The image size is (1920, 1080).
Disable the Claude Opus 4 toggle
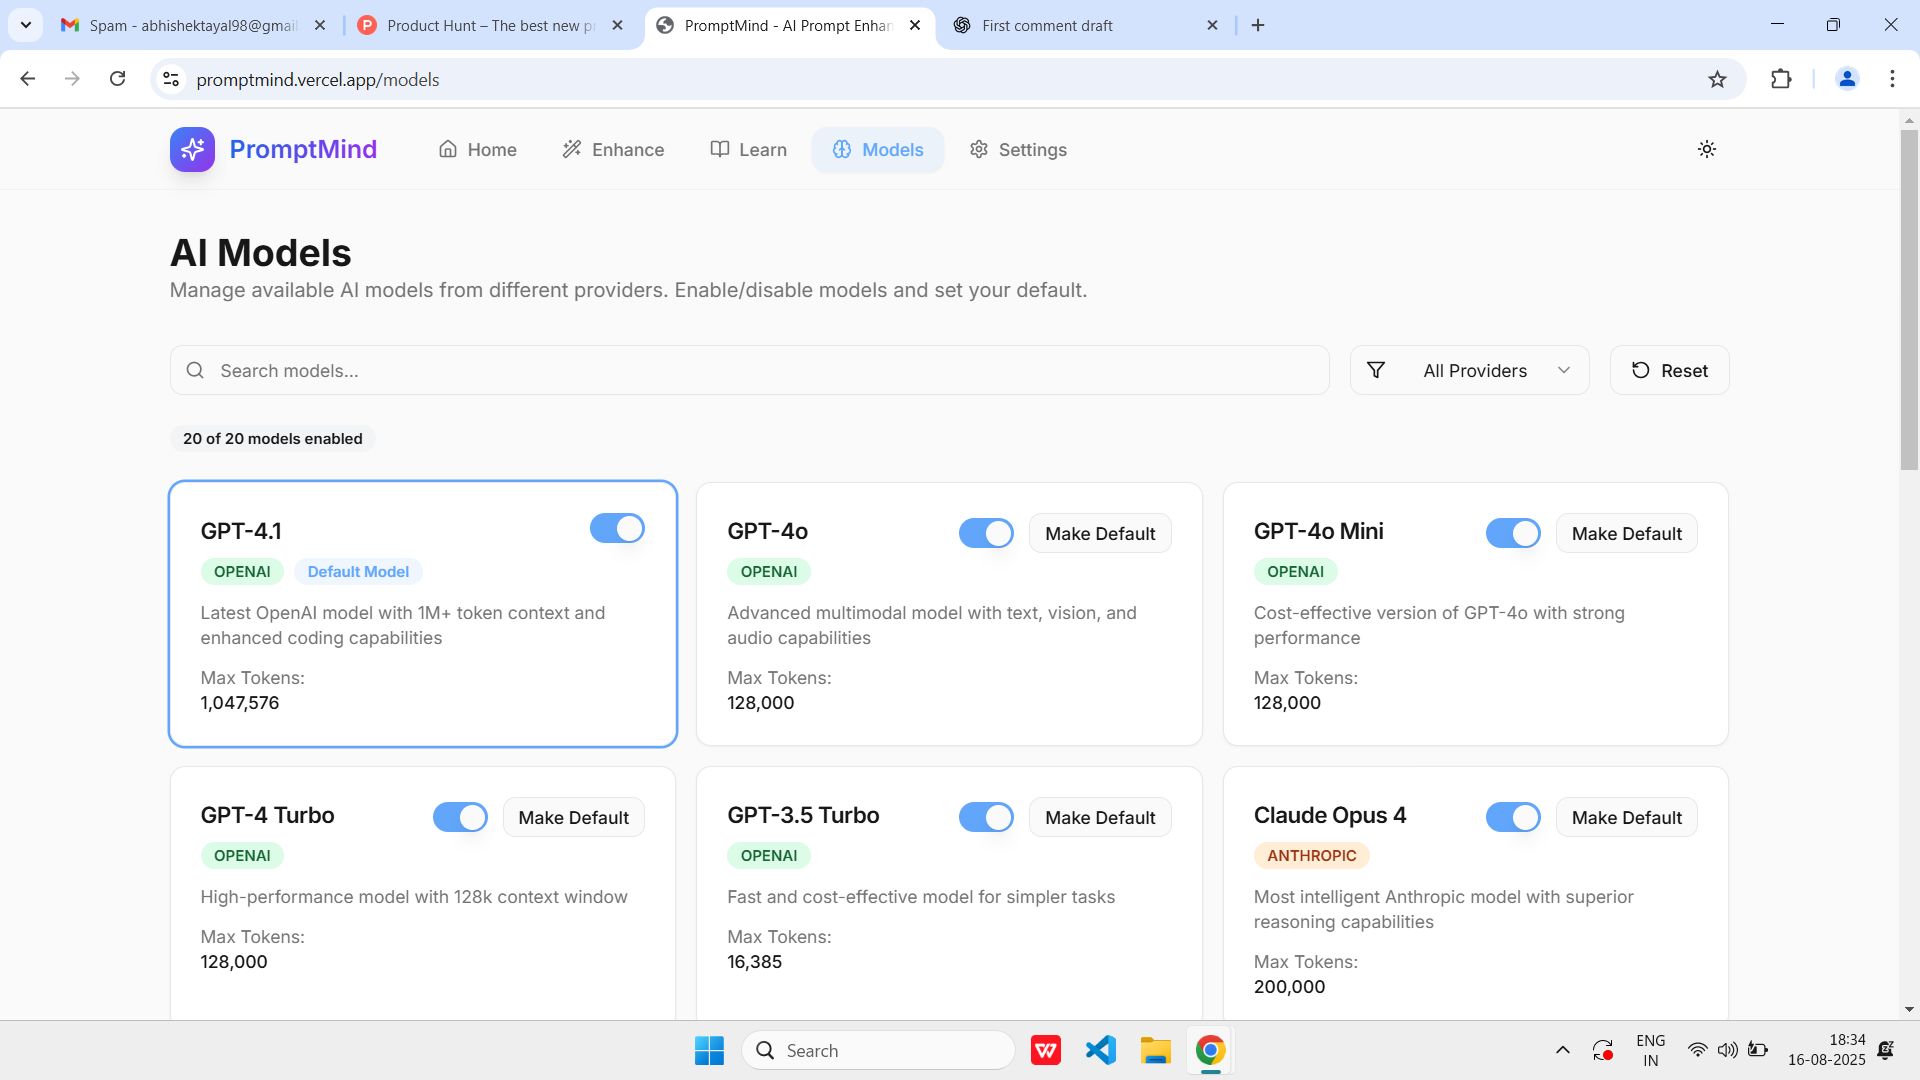point(1513,817)
